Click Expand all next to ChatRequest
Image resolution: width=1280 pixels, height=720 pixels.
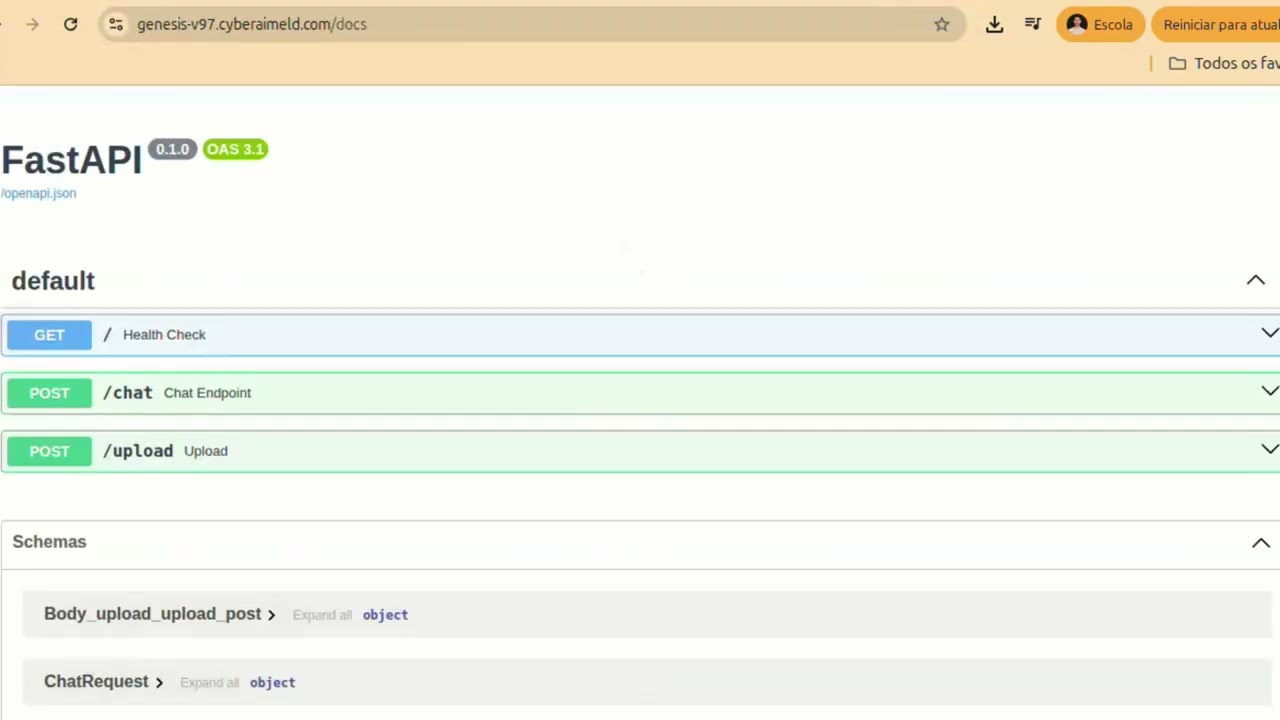tap(209, 682)
